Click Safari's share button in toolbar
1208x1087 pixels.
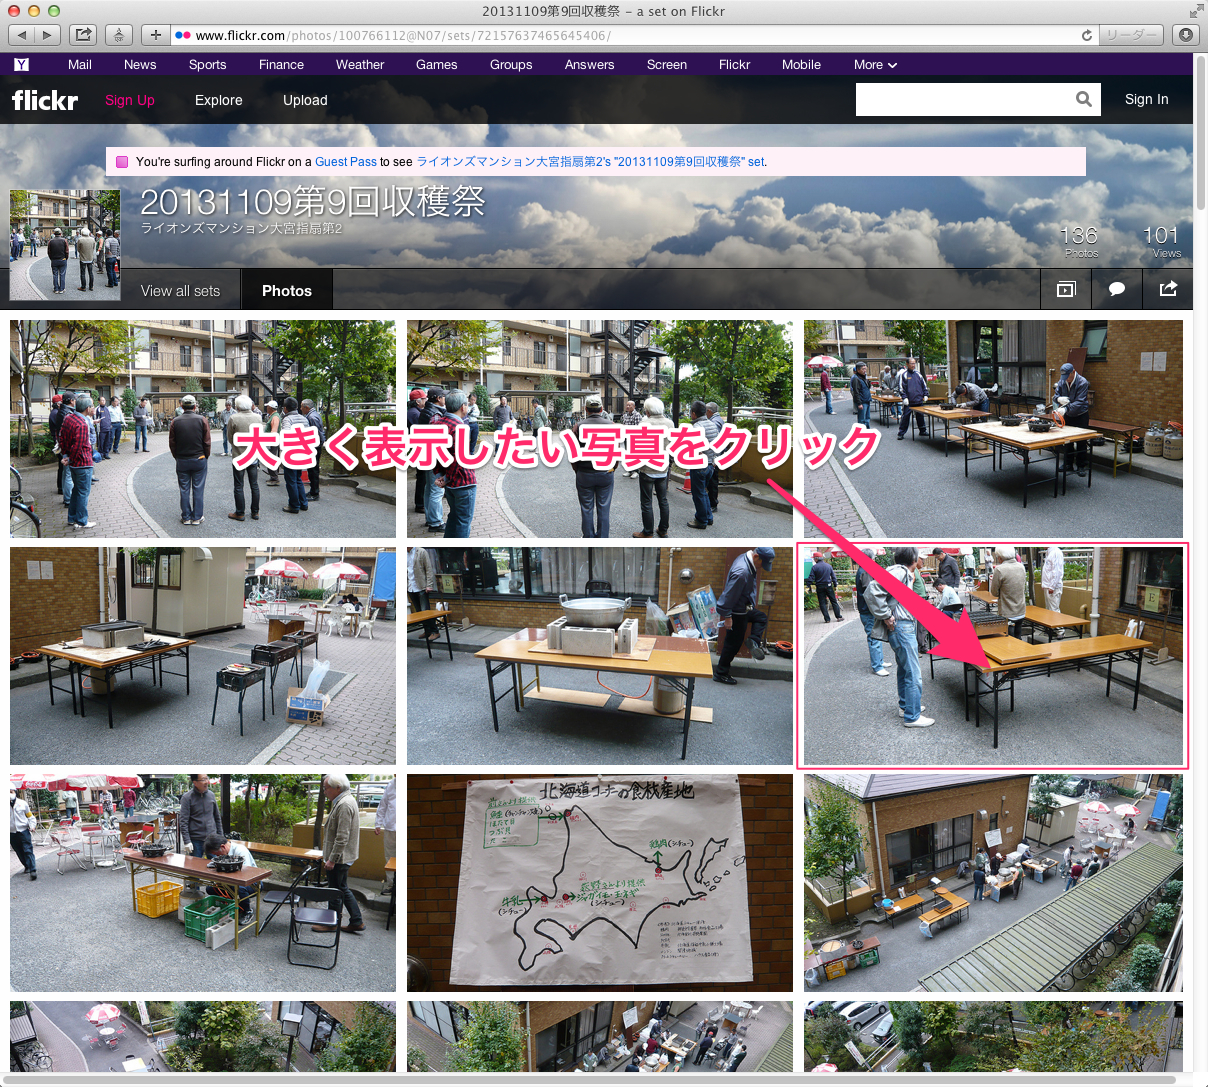(x=84, y=35)
